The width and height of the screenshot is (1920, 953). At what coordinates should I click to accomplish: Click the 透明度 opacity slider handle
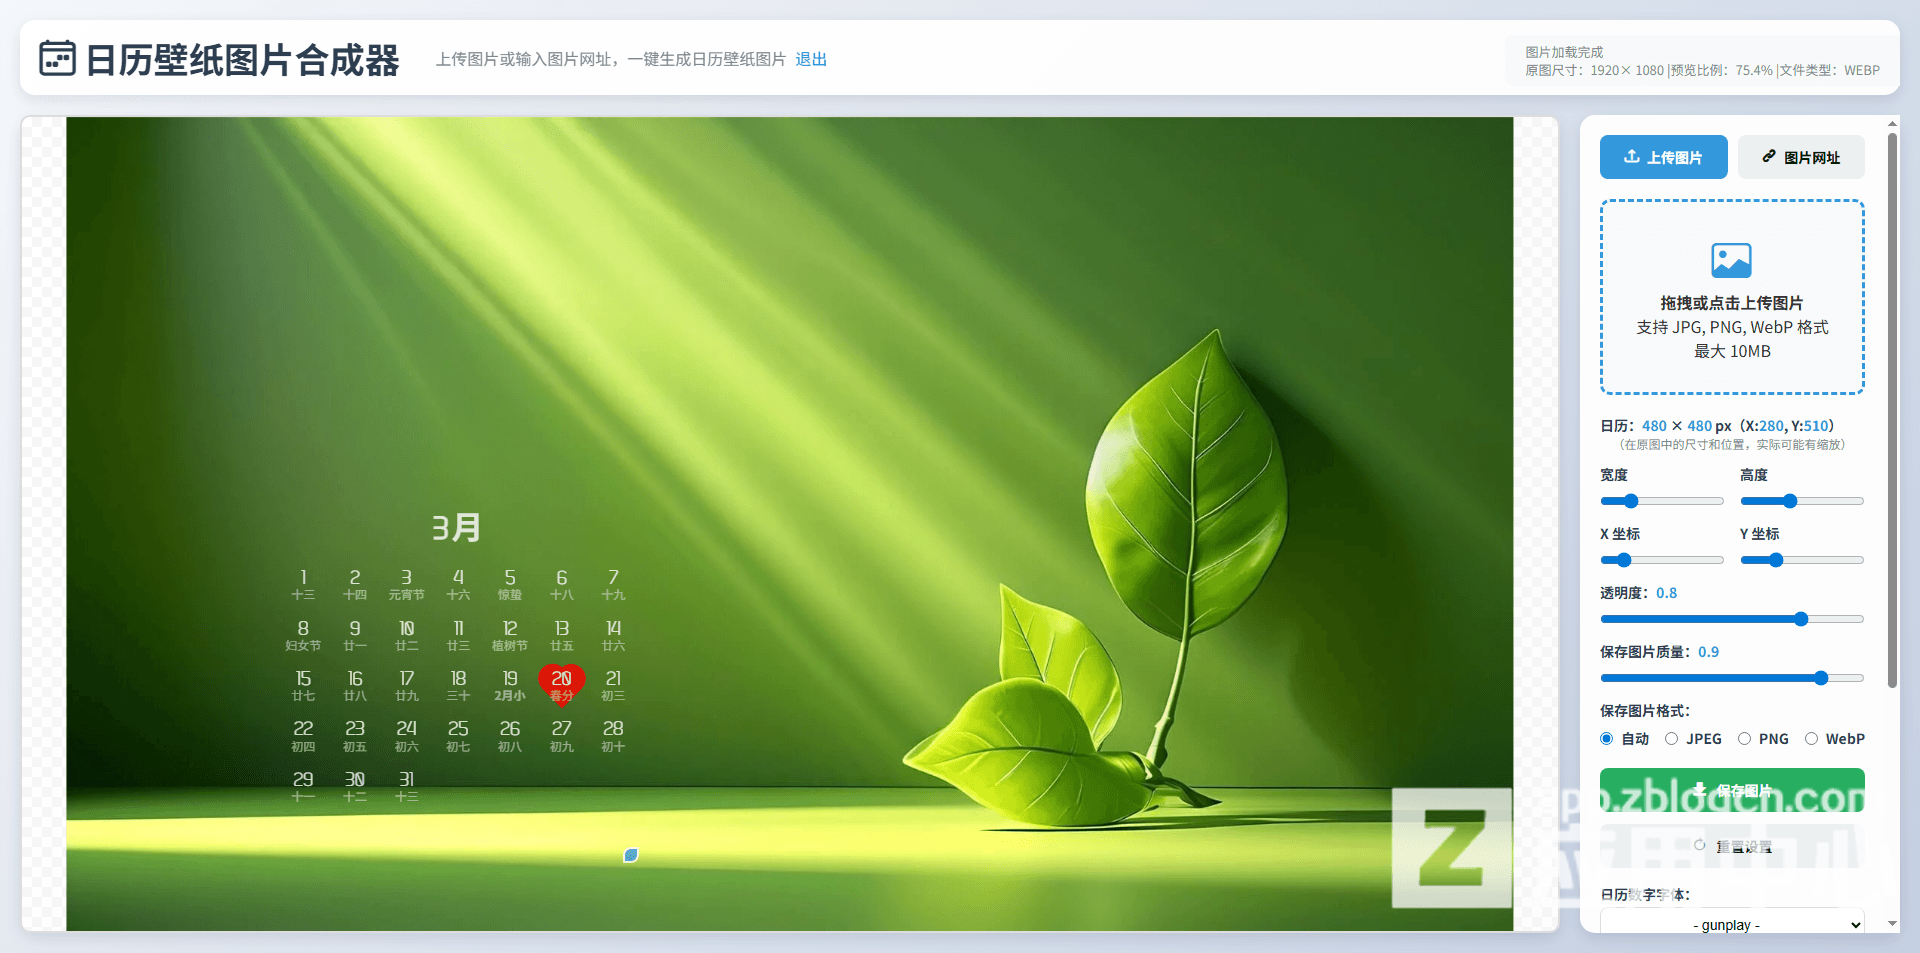tap(1801, 619)
